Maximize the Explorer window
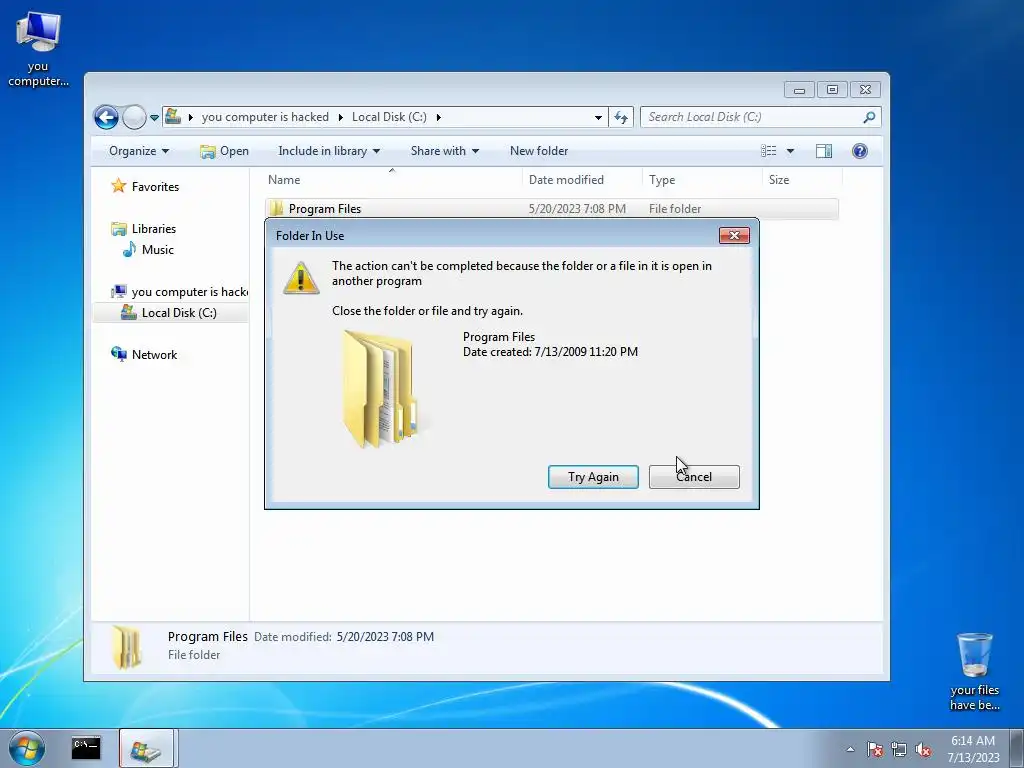 pyautogui.click(x=832, y=89)
